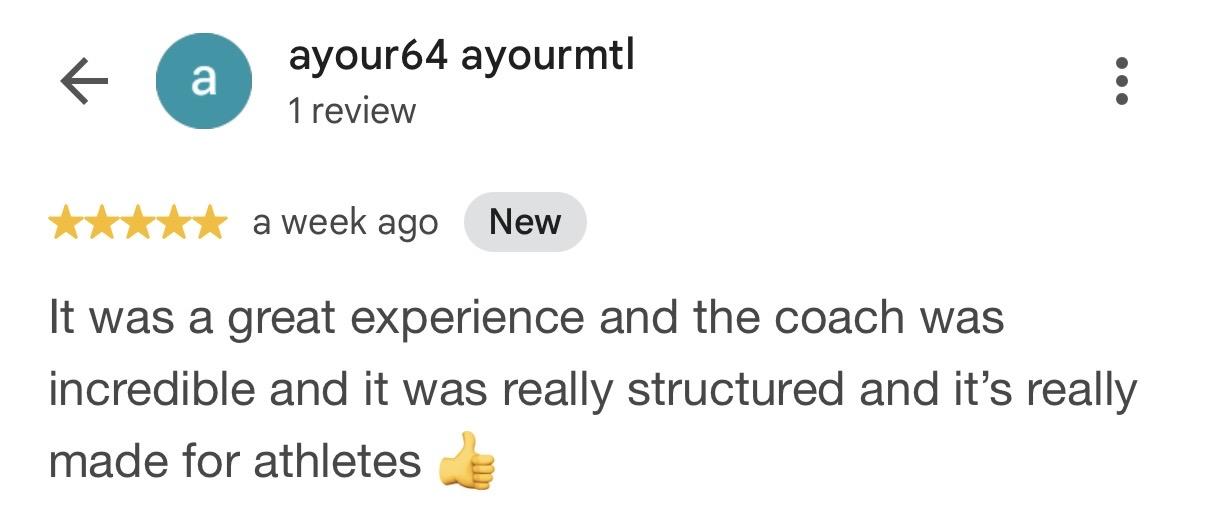Click the thumbs-up emoji in the review
Screen dimensions: 1206x524
467,462
